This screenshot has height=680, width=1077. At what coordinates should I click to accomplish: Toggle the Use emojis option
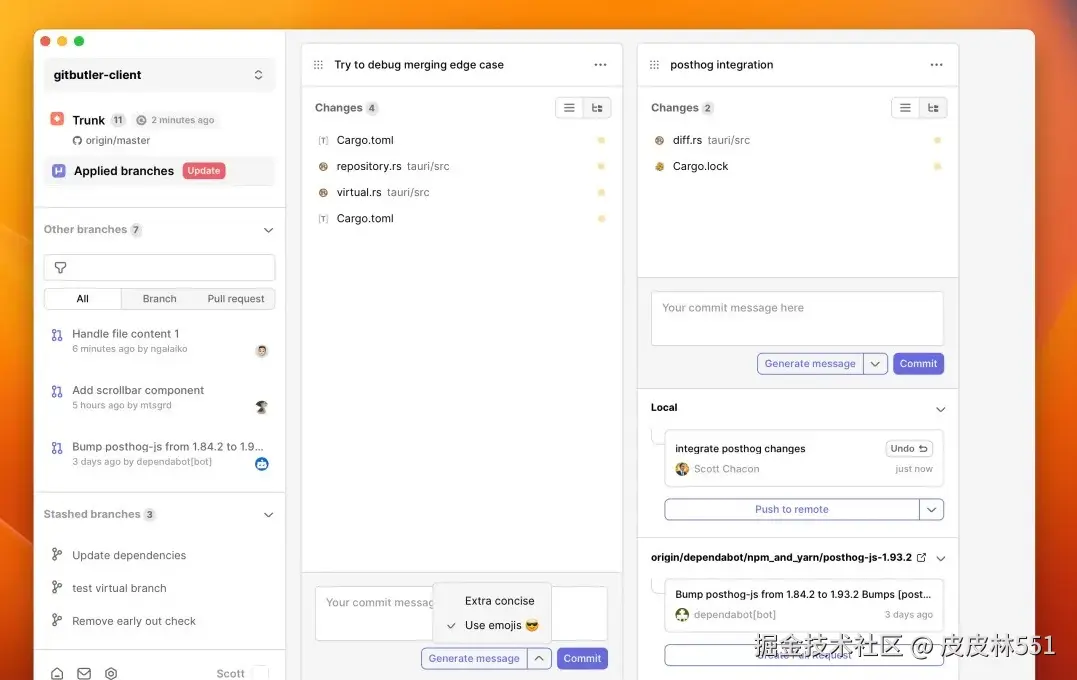point(492,626)
